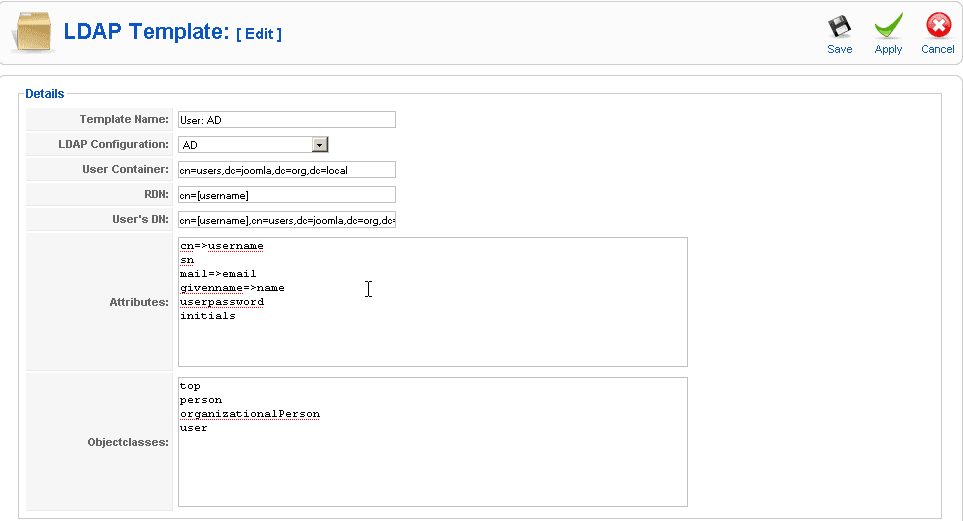
Task: Click the LDAP Template box icon
Action: coord(34,33)
